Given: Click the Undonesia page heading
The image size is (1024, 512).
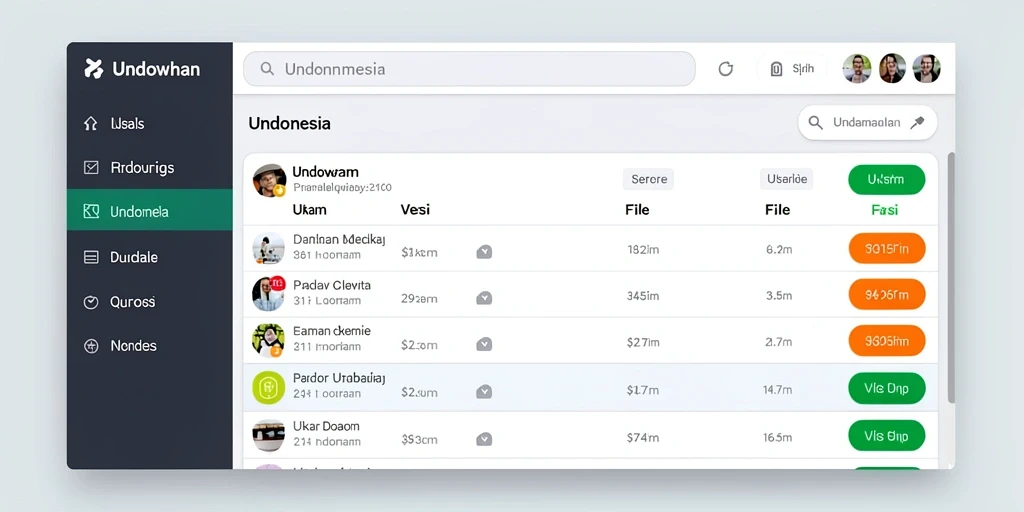Looking at the screenshot, I should [x=289, y=123].
